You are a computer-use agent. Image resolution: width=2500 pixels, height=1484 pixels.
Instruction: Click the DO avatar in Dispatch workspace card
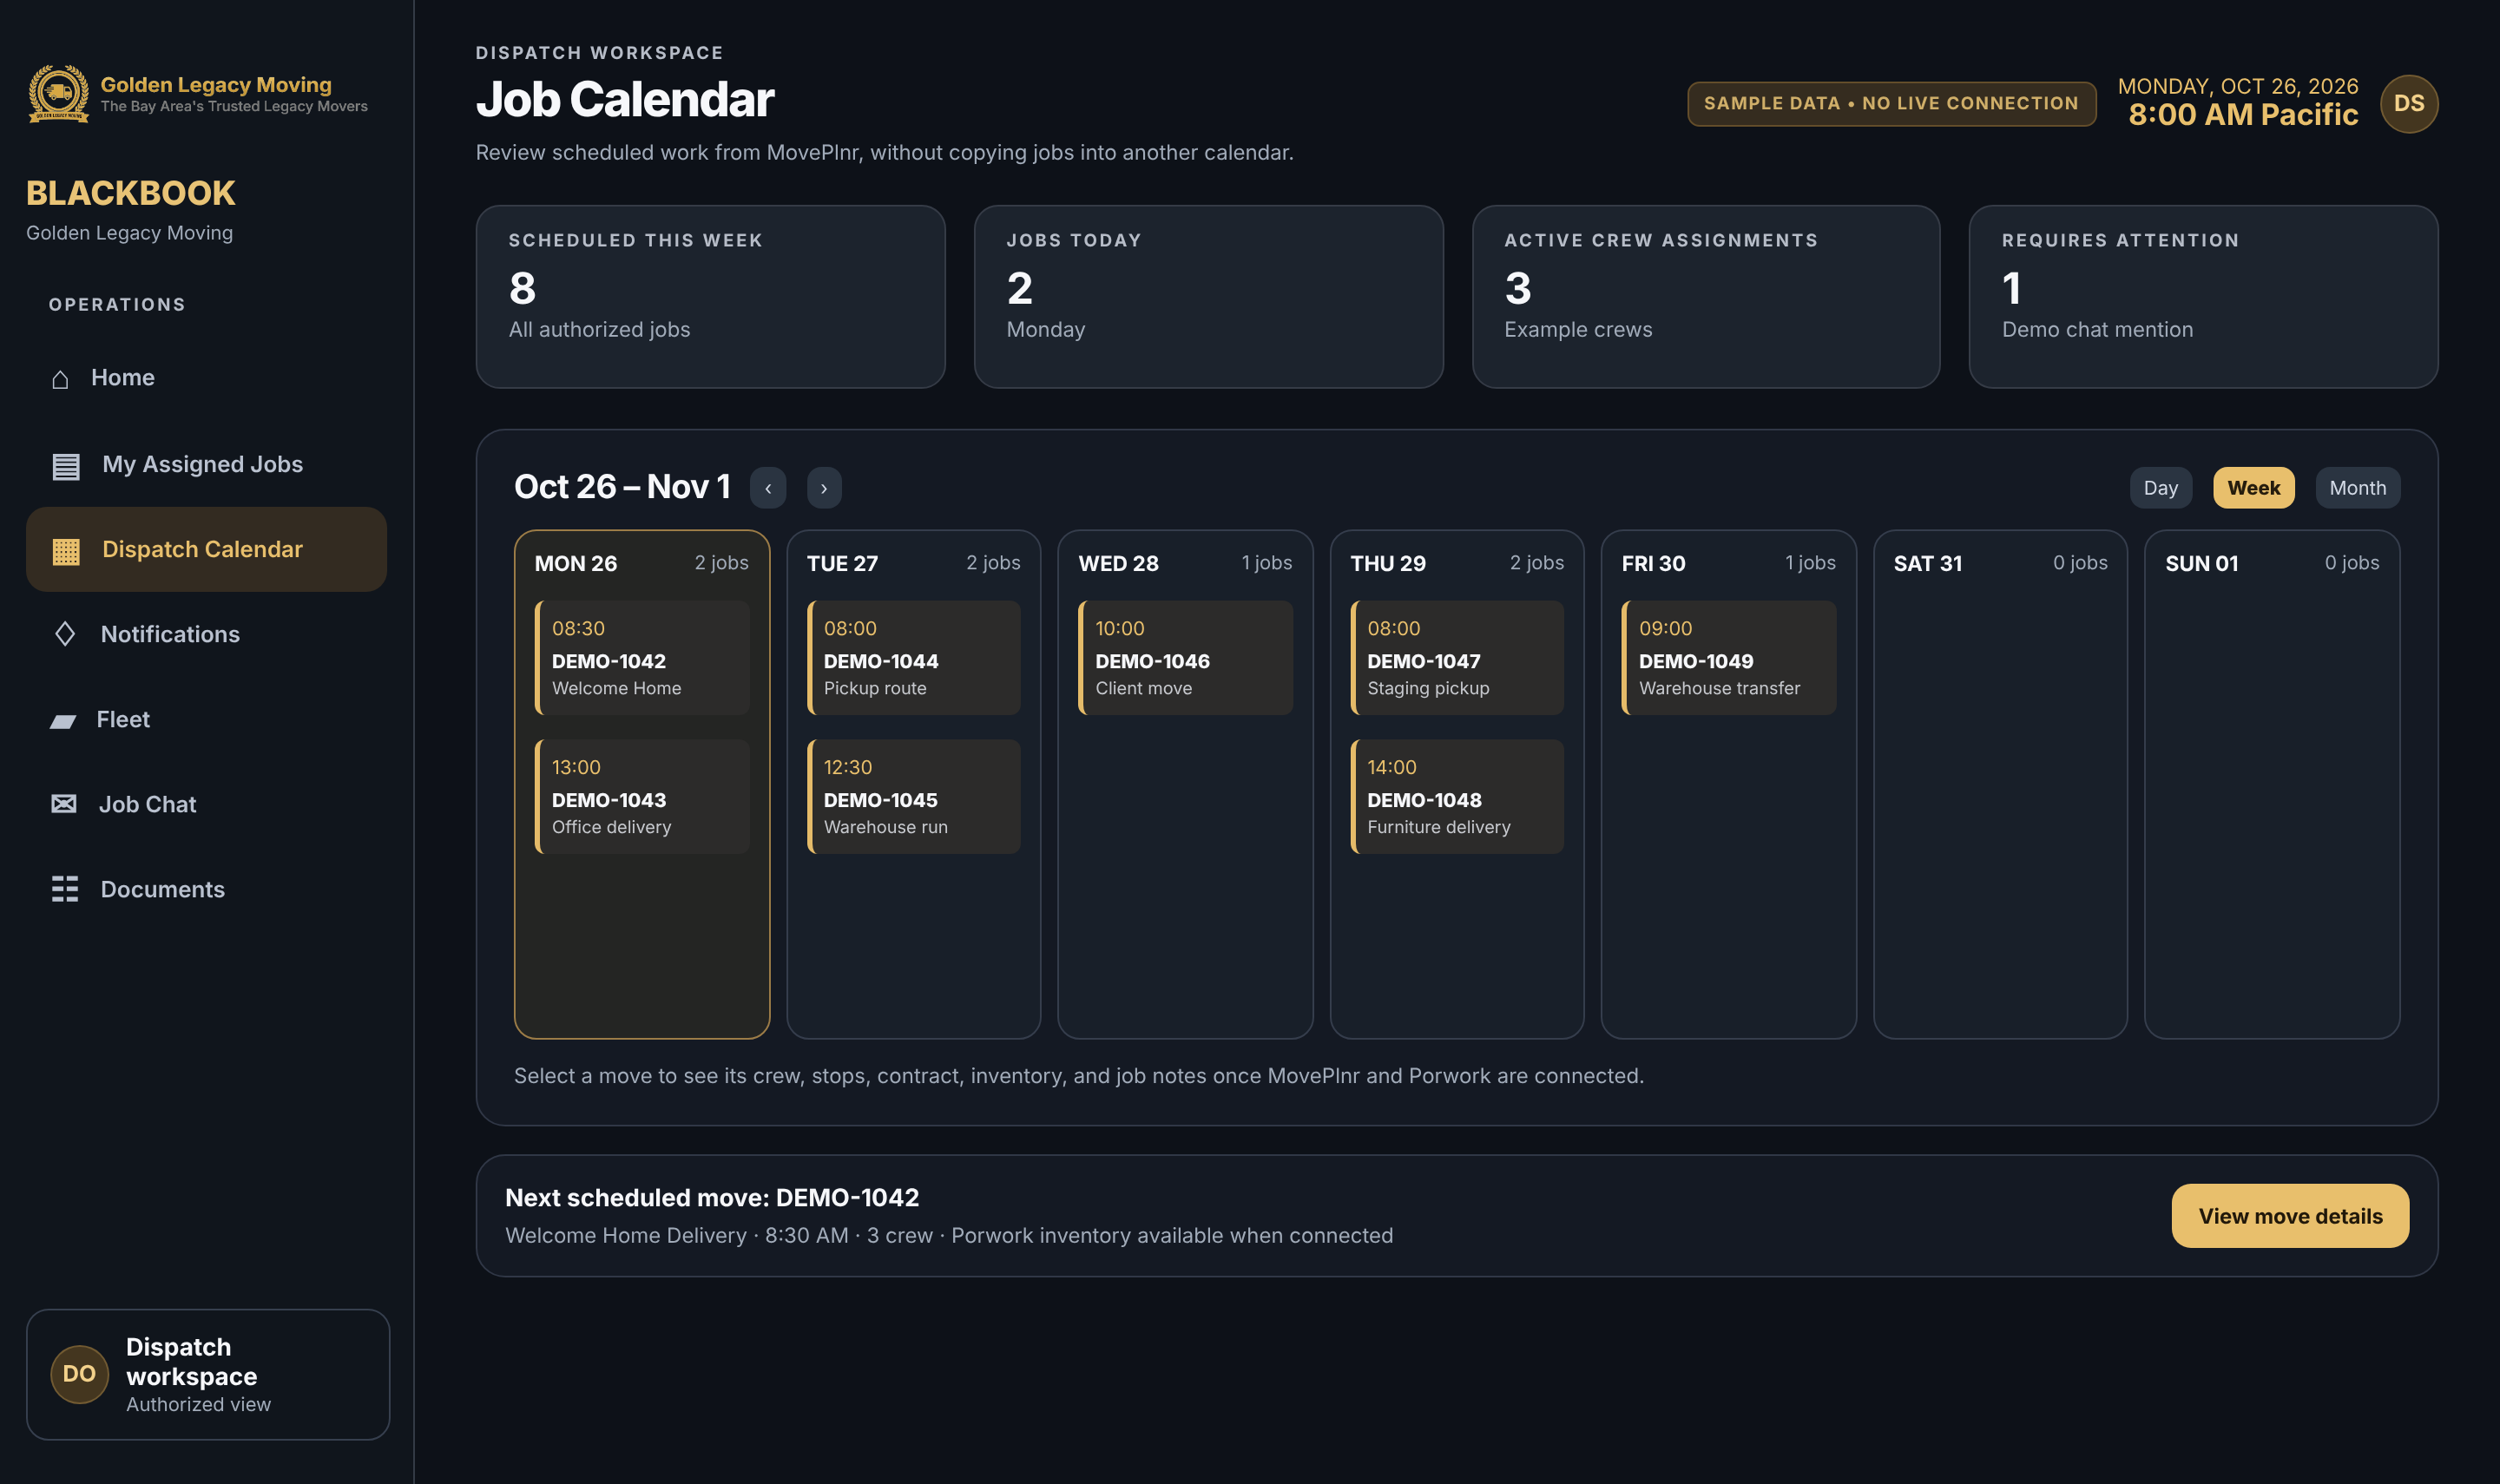coord(80,1374)
